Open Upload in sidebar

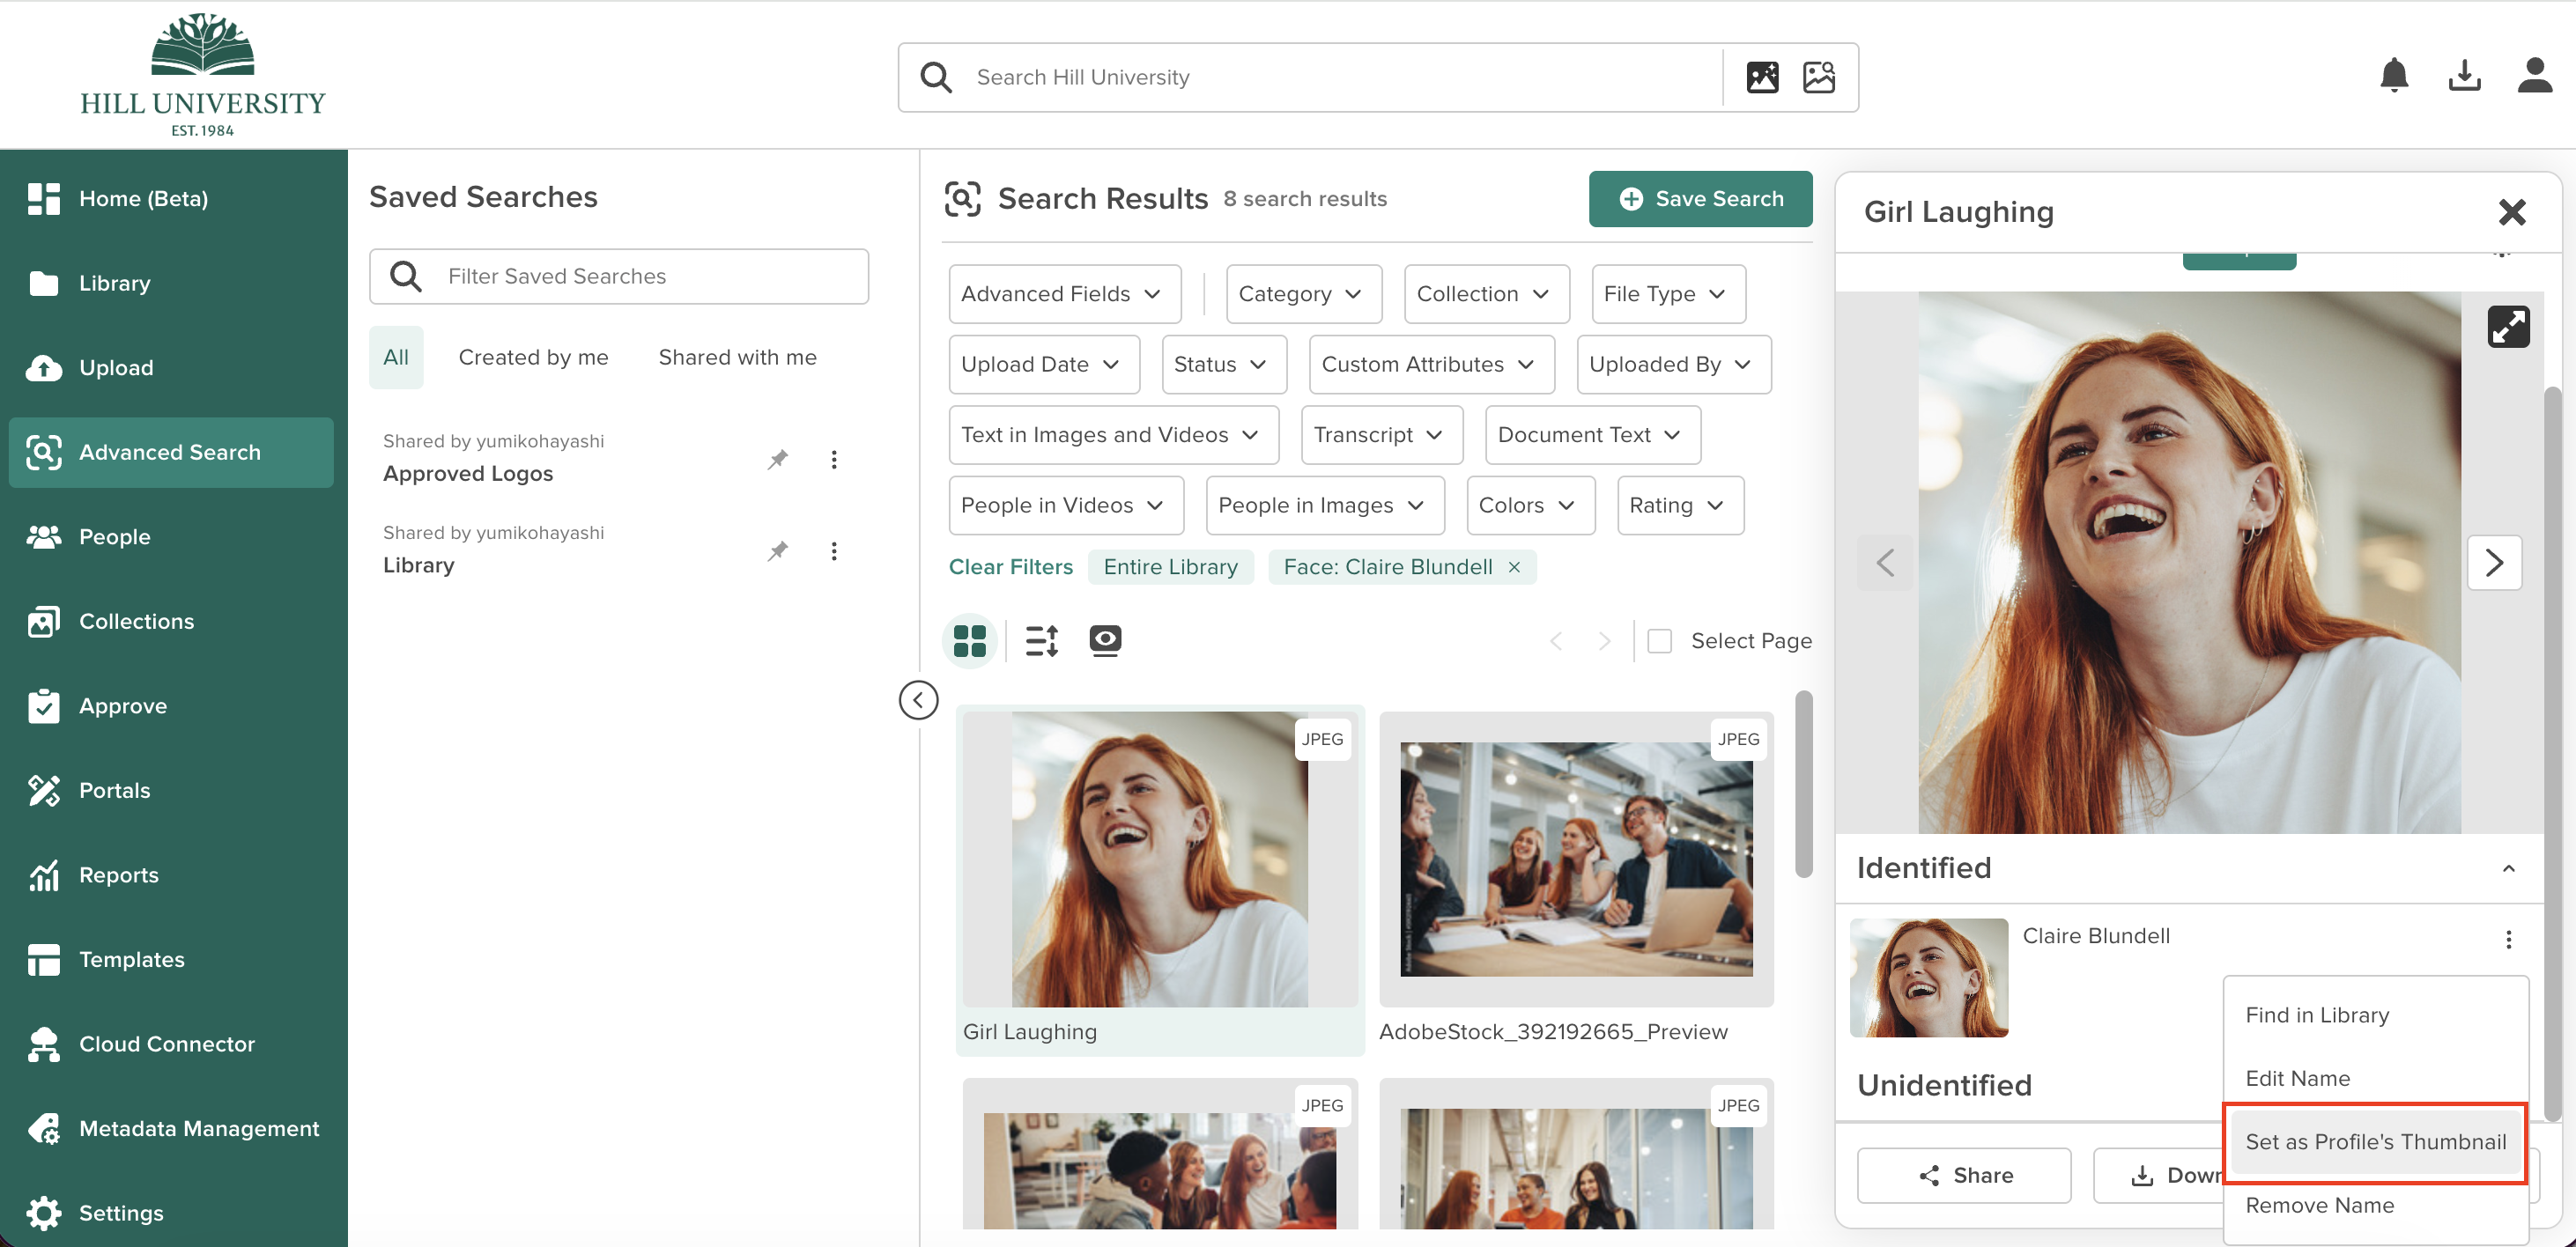(171, 367)
